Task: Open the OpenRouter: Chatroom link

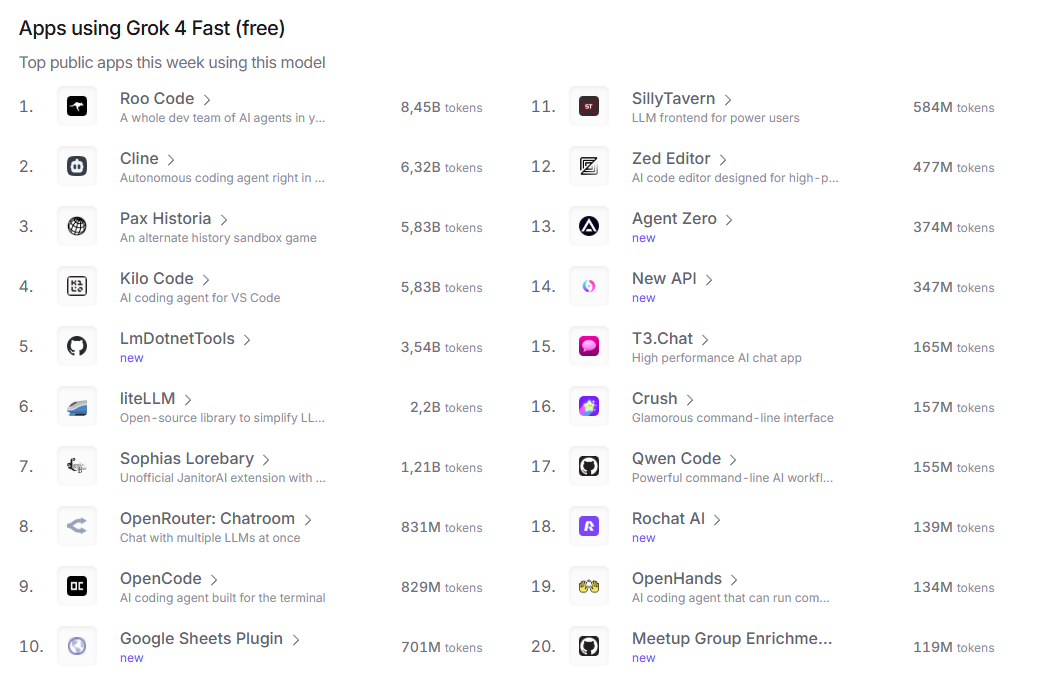Action: click(x=207, y=519)
